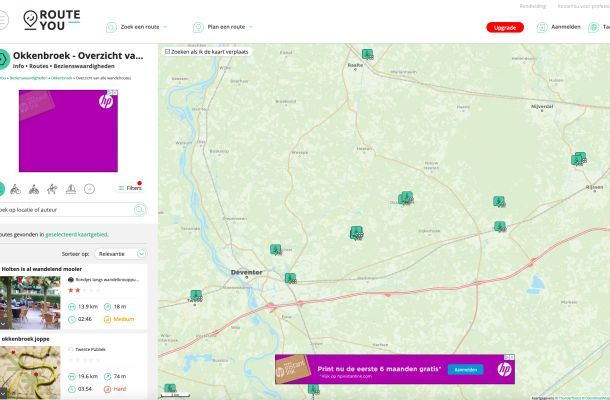Open the Filters panel
The width and height of the screenshot is (610, 400).
click(129, 188)
